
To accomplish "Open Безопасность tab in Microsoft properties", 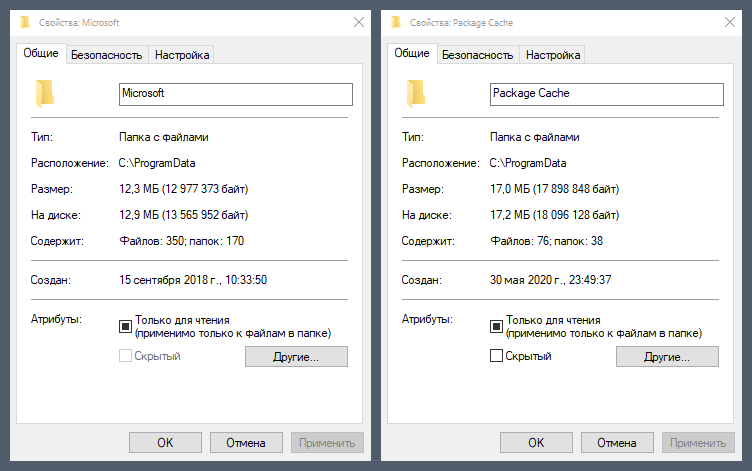I will (x=105, y=55).
